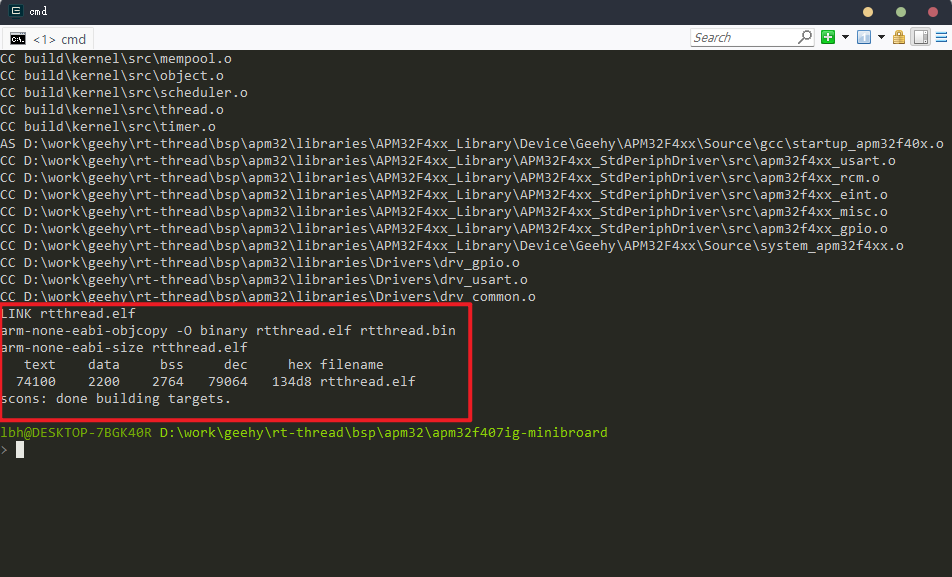Click the command prompt cursor line
The width and height of the screenshot is (952, 577).
(x=20, y=450)
